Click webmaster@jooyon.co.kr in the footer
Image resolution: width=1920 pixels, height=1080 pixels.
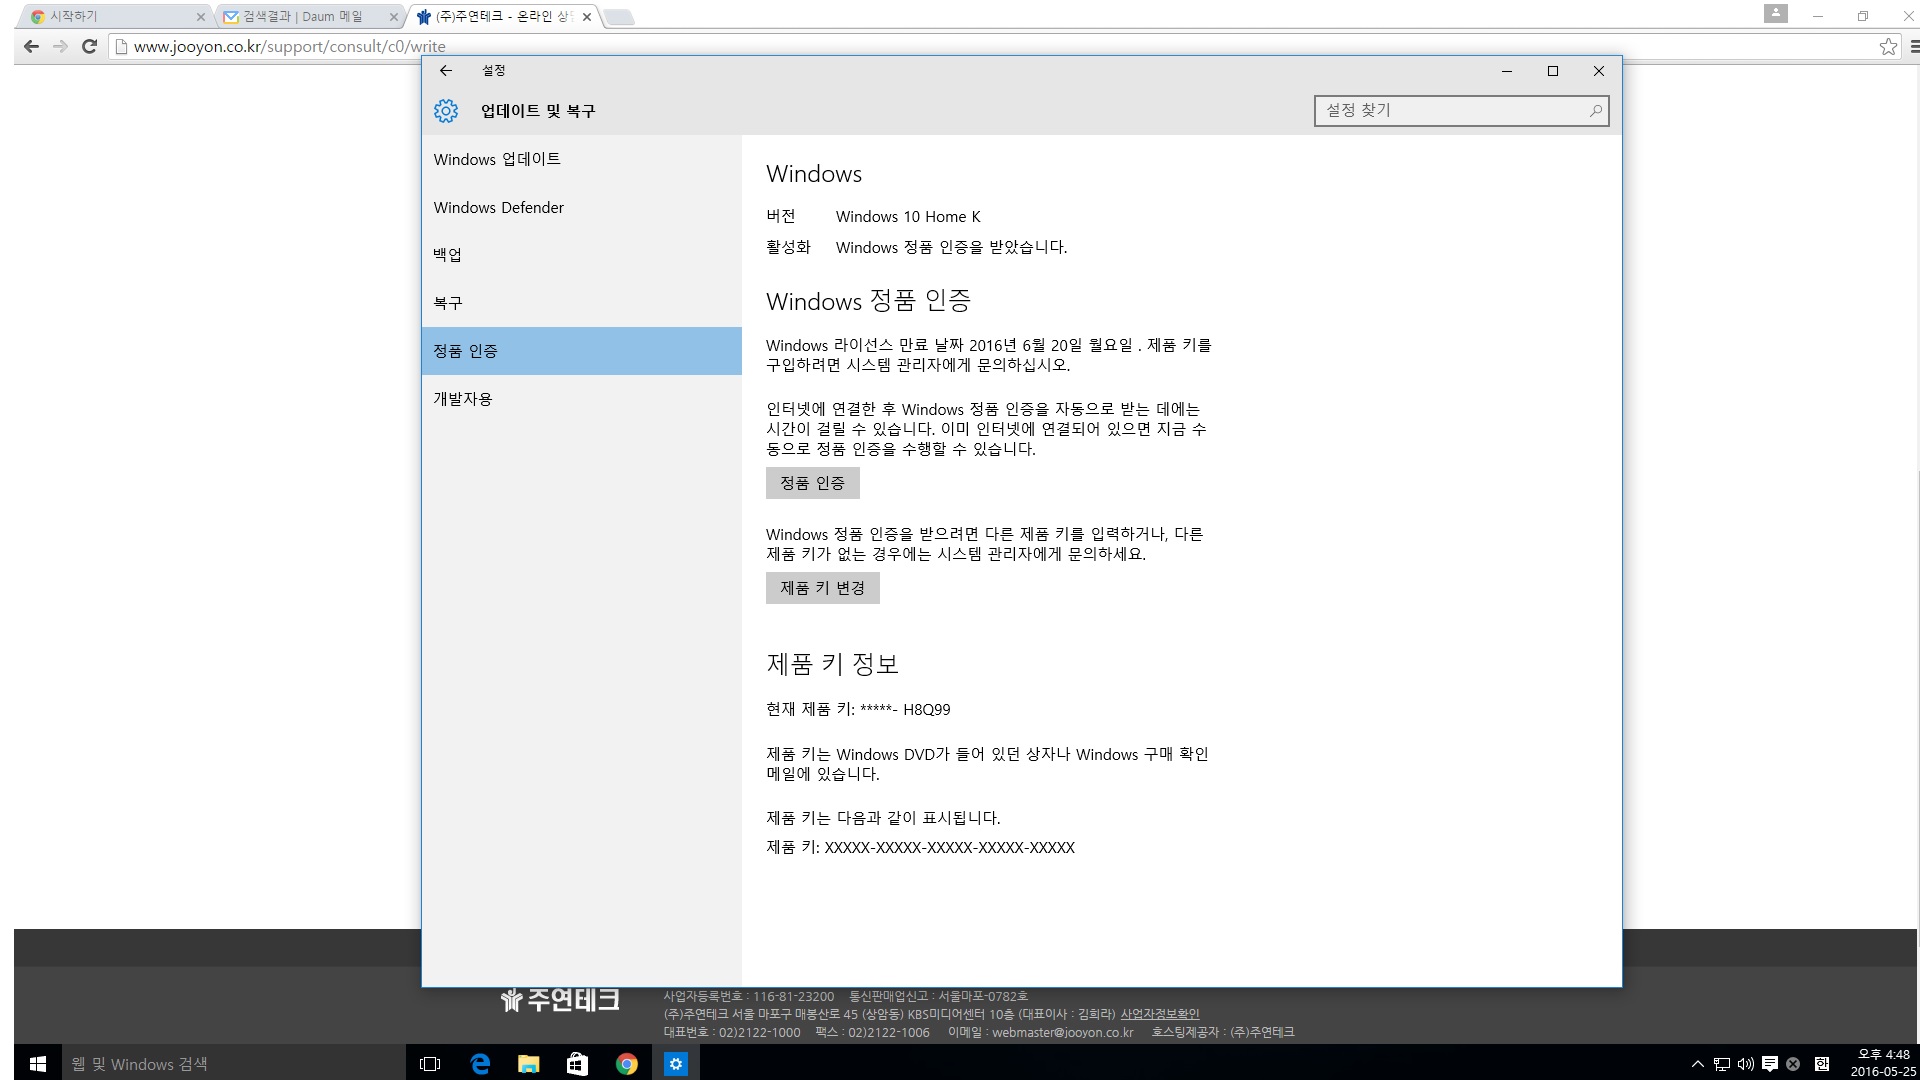(1063, 1032)
